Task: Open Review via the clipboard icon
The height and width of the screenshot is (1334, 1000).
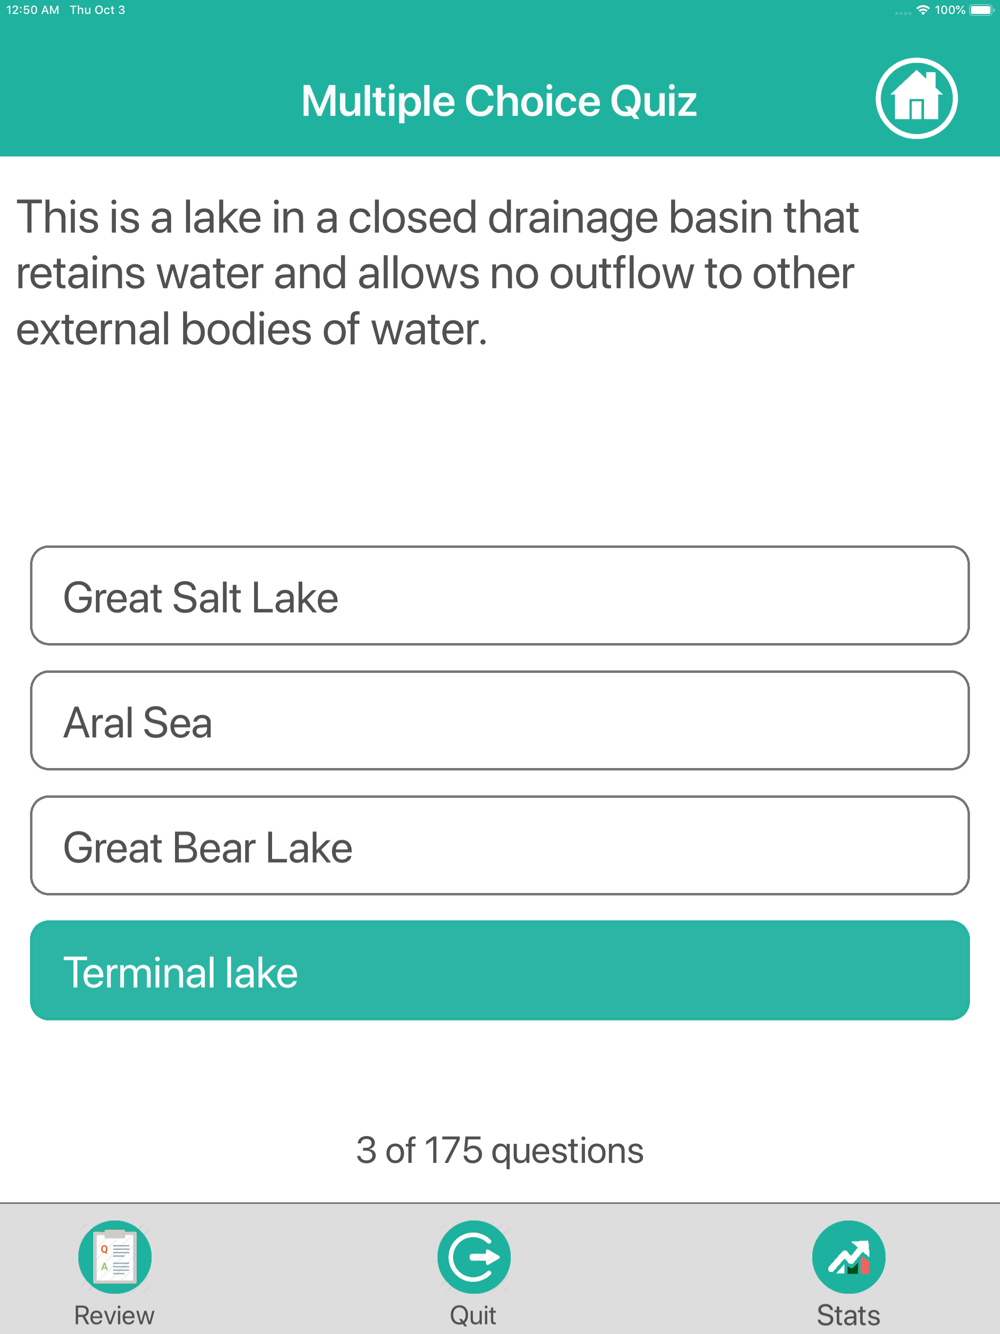Action: point(115,1257)
